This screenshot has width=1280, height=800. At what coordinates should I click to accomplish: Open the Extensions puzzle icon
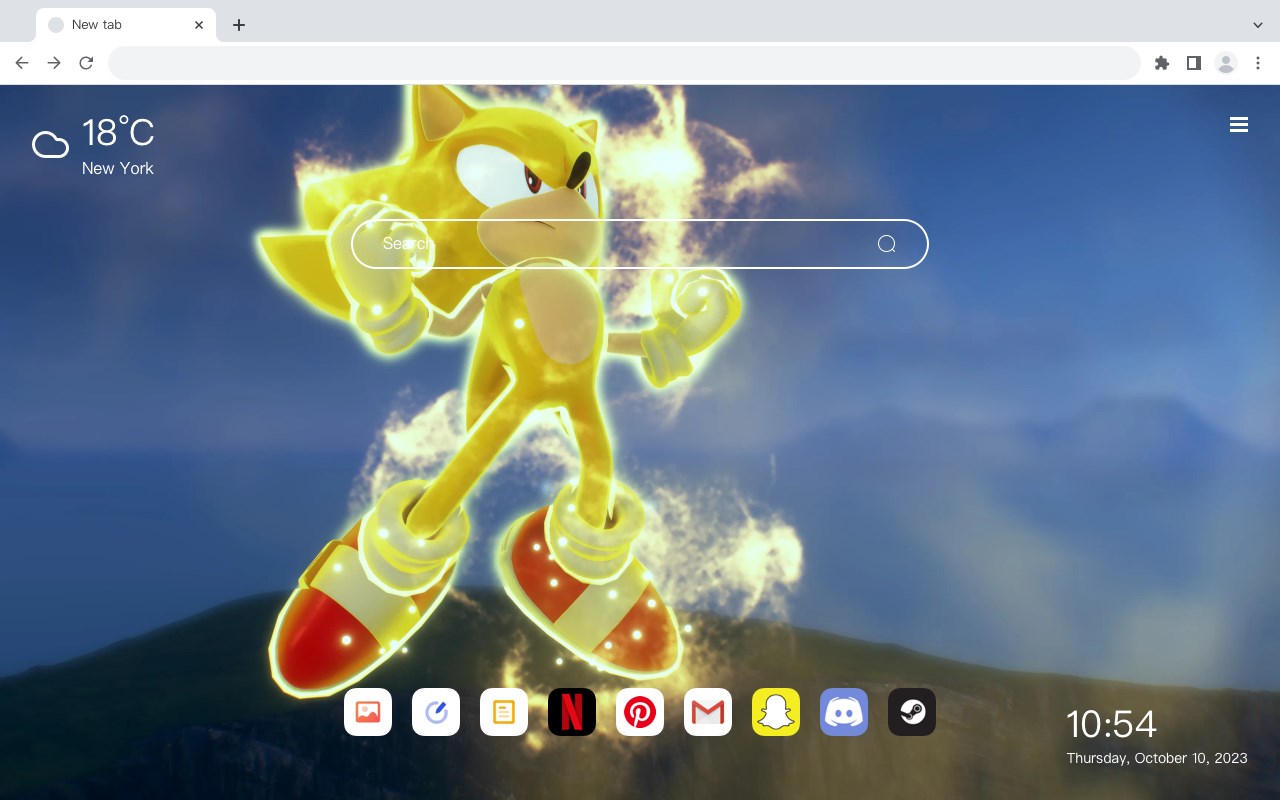coord(1162,63)
